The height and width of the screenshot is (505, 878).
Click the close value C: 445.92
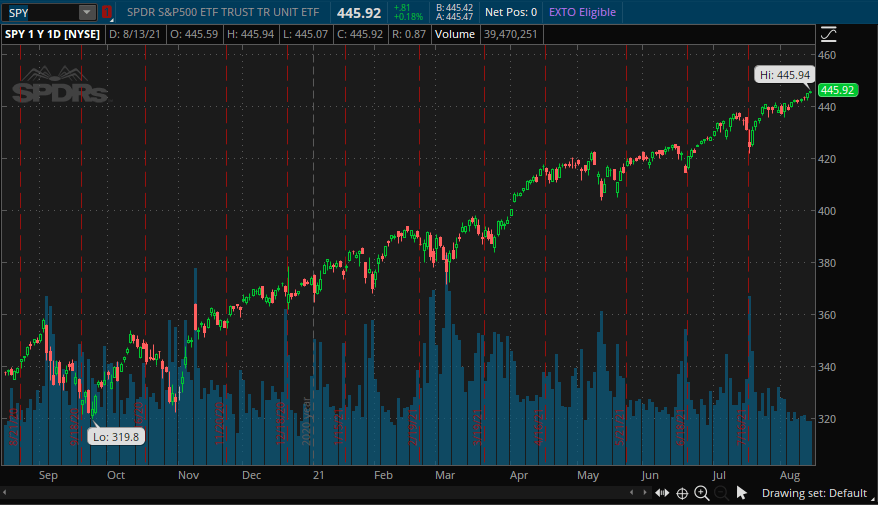click(x=360, y=34)
